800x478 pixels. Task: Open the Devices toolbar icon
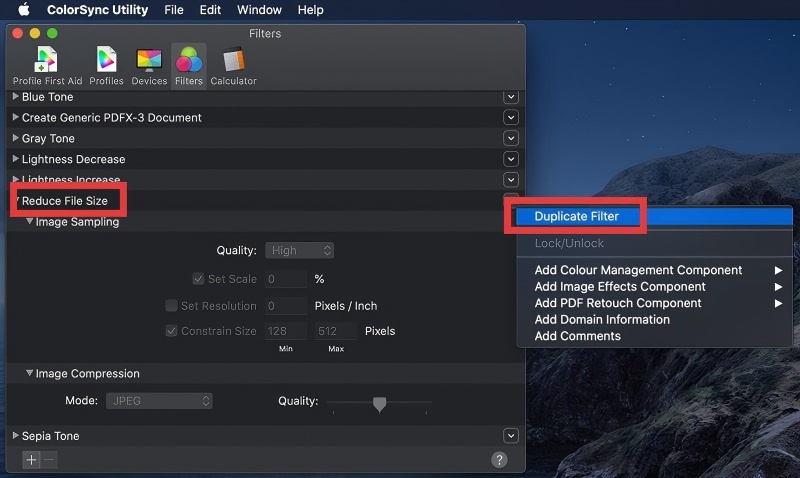click(149, 64)
